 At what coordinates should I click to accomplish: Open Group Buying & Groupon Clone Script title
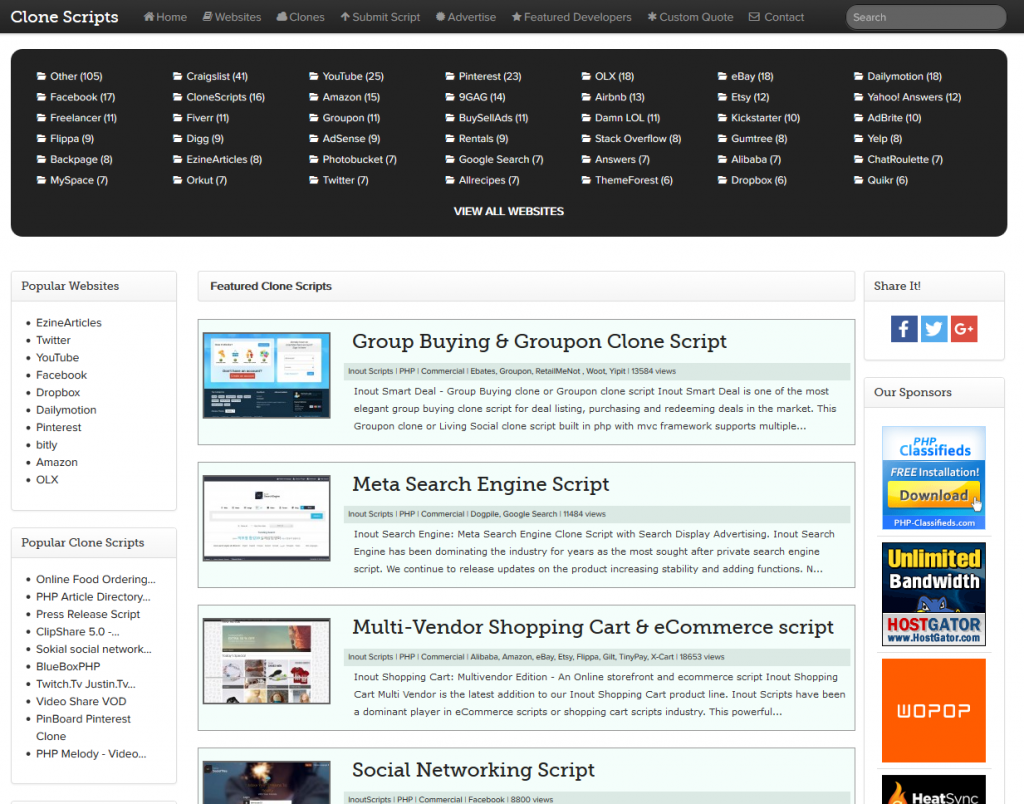tap(539, 342)
